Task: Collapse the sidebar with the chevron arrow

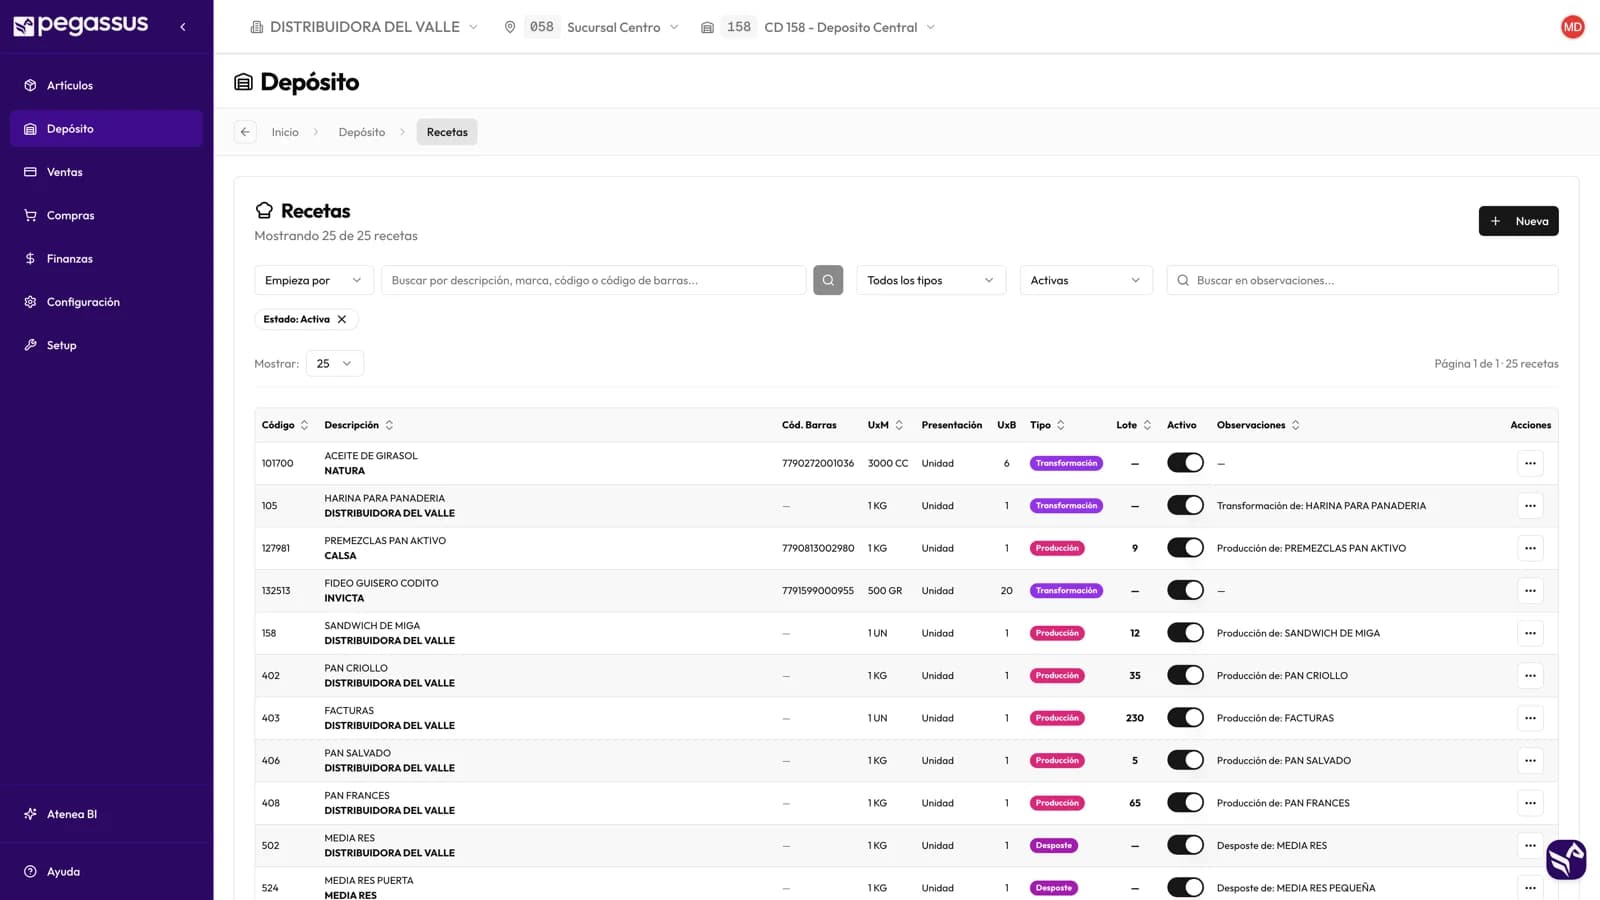Action: [x=183, y=27]
